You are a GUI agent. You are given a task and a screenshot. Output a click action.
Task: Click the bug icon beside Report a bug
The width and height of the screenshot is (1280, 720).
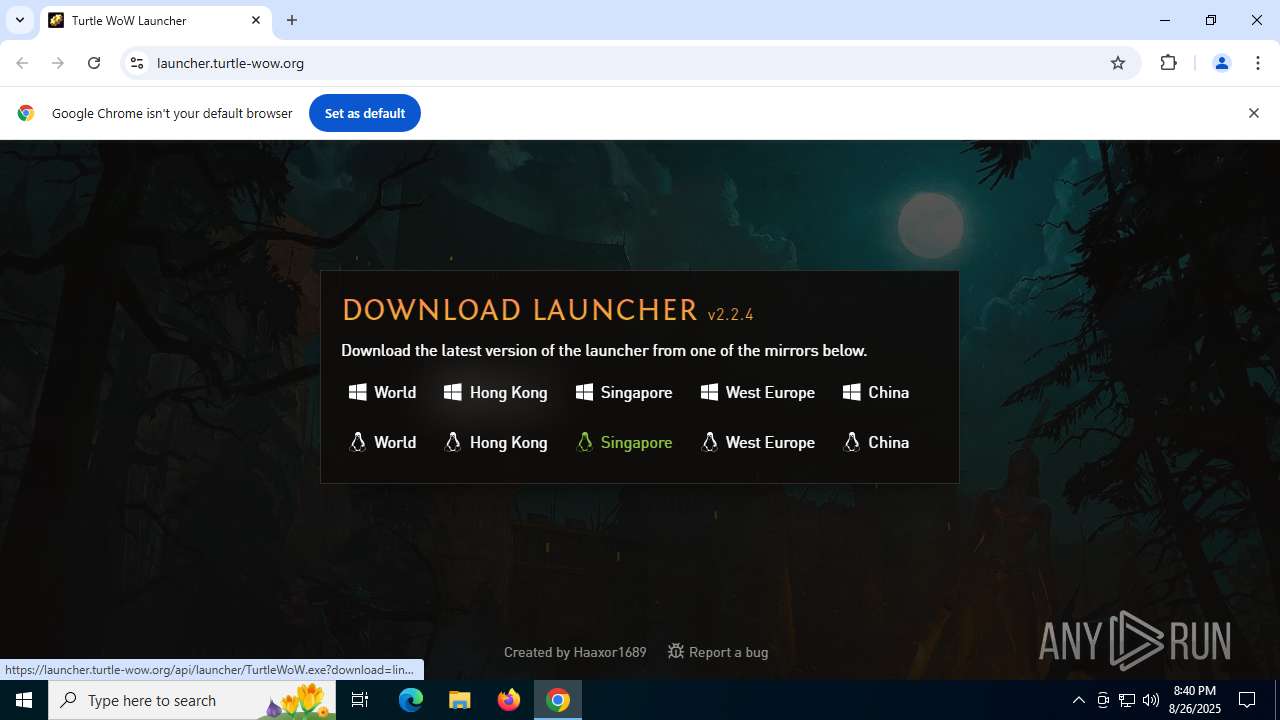(x=676, y=651)
